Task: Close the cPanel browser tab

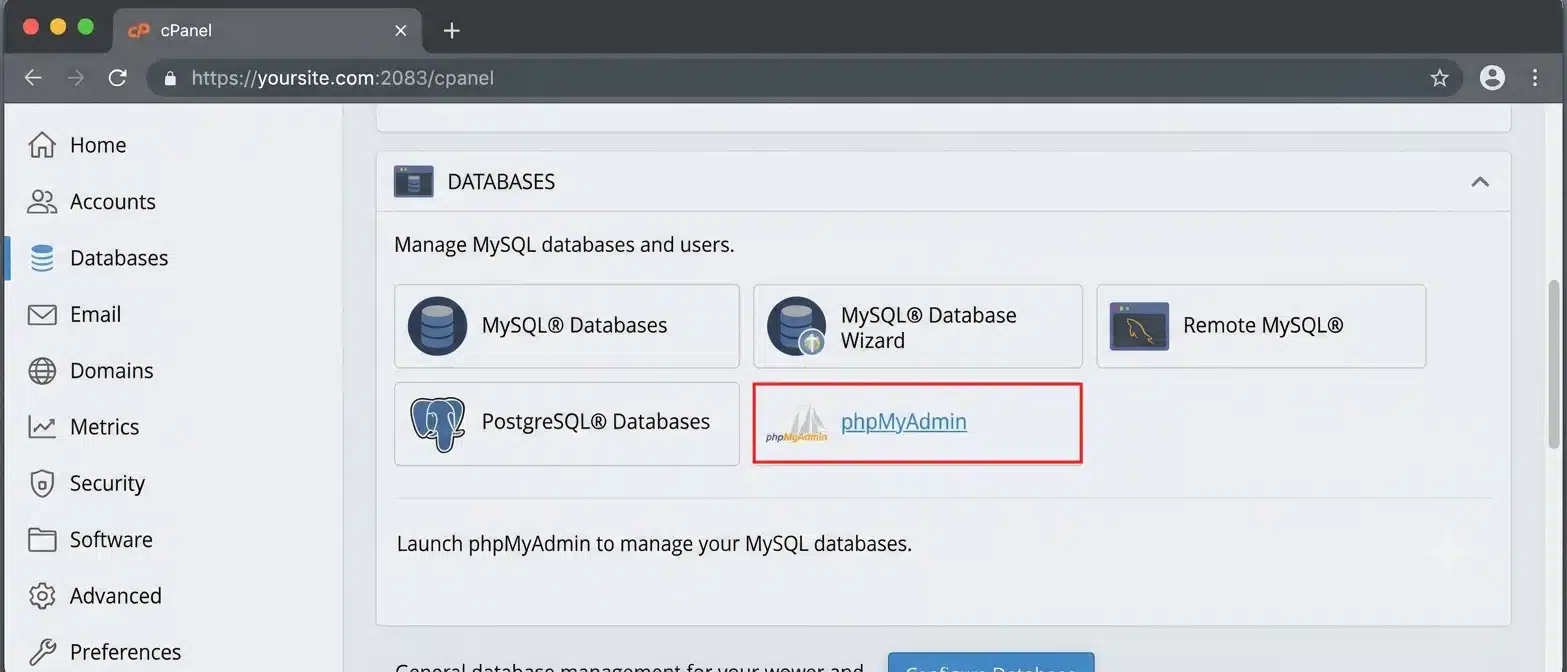Action: tap(400, 31)
